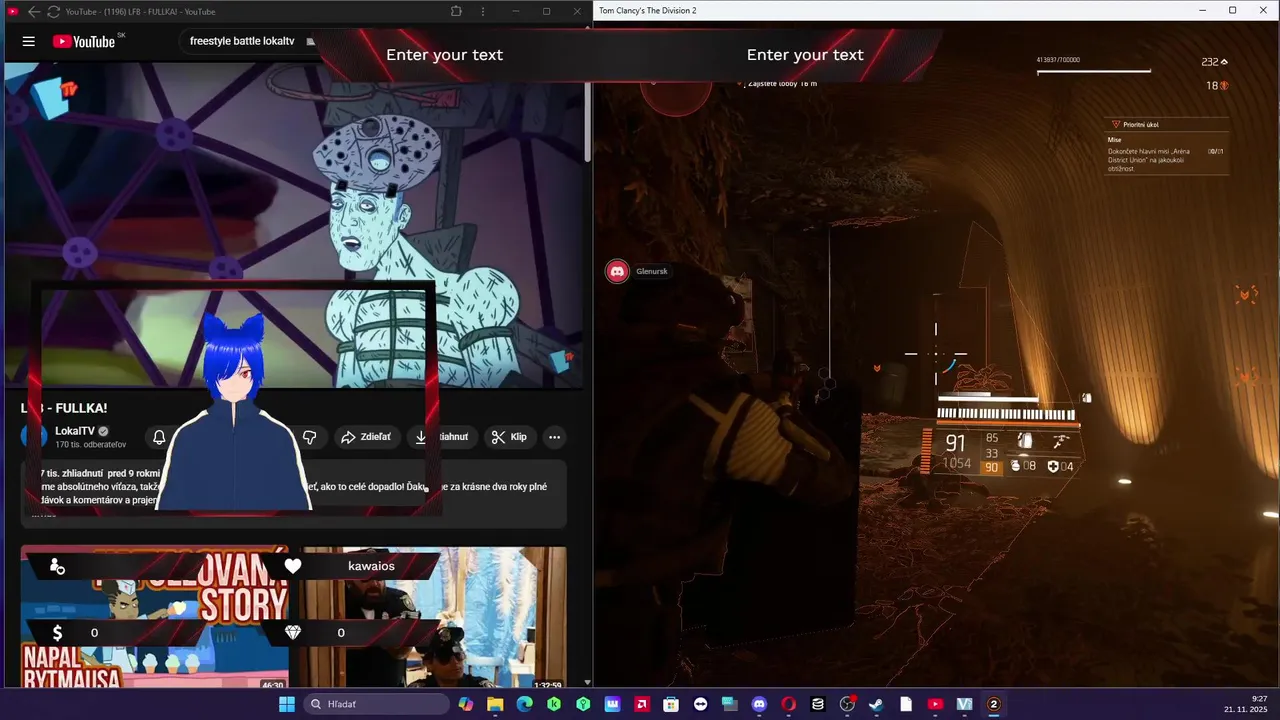Viewport: 1280px width, 720px height.
Task: Click the ammo count 91 in Division 2 HUD
Action: (956, 443)
